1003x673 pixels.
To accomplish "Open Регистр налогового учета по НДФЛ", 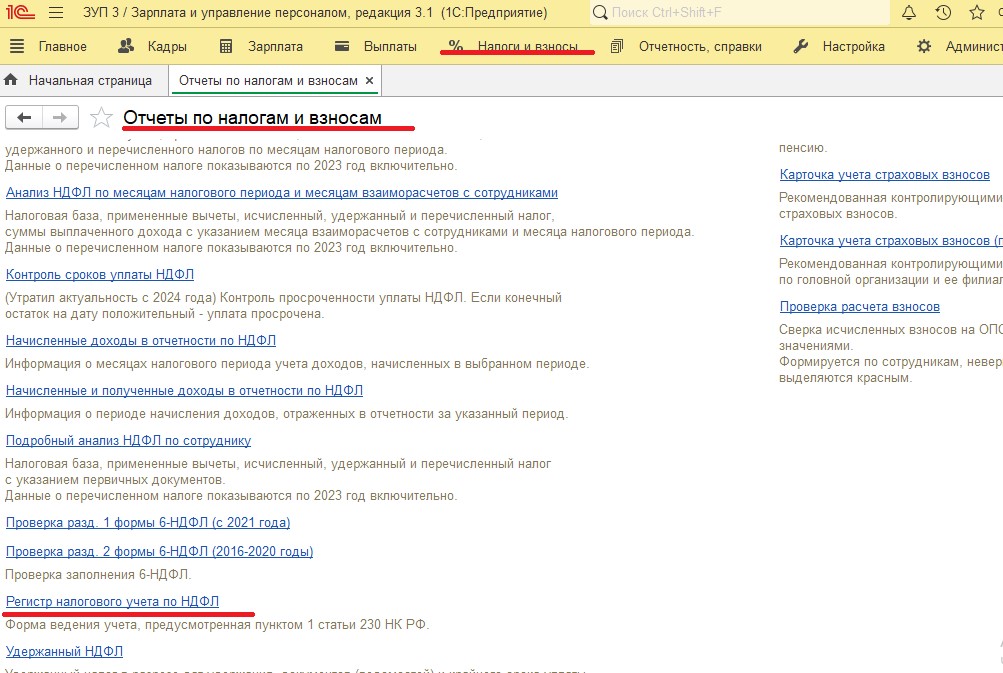I will tap(113, 601).
